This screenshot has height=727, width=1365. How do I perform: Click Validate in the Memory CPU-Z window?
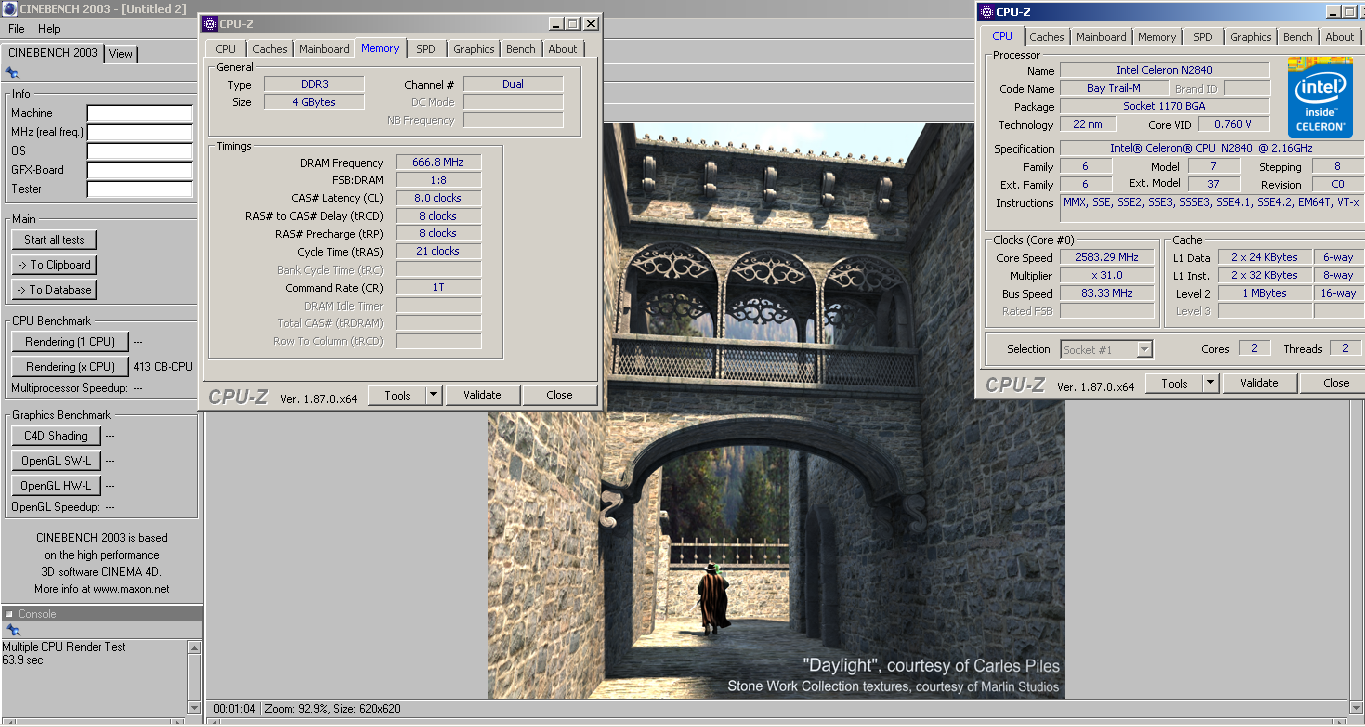[482, 395]
